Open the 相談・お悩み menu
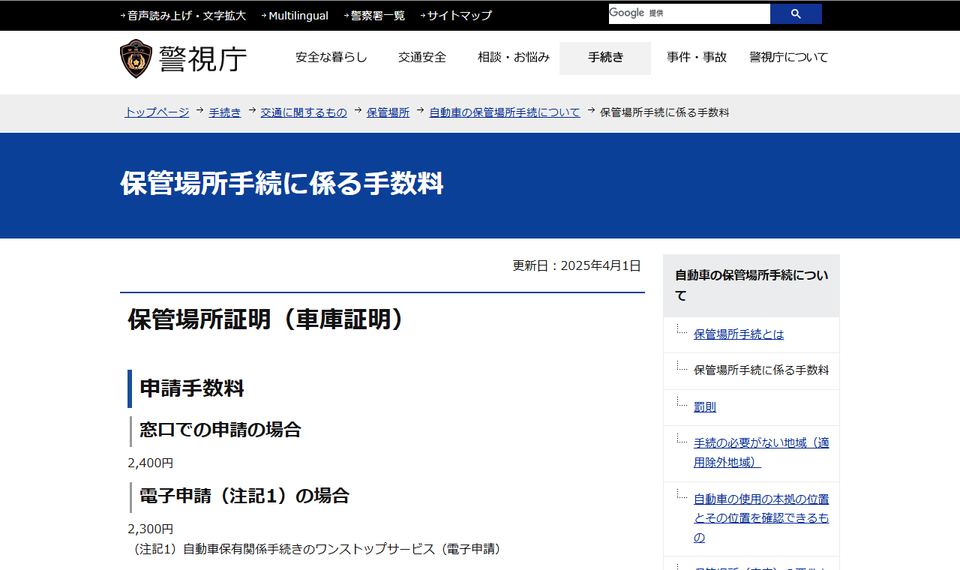Screen dimensions: 960x570 click(x=514, y=58)
